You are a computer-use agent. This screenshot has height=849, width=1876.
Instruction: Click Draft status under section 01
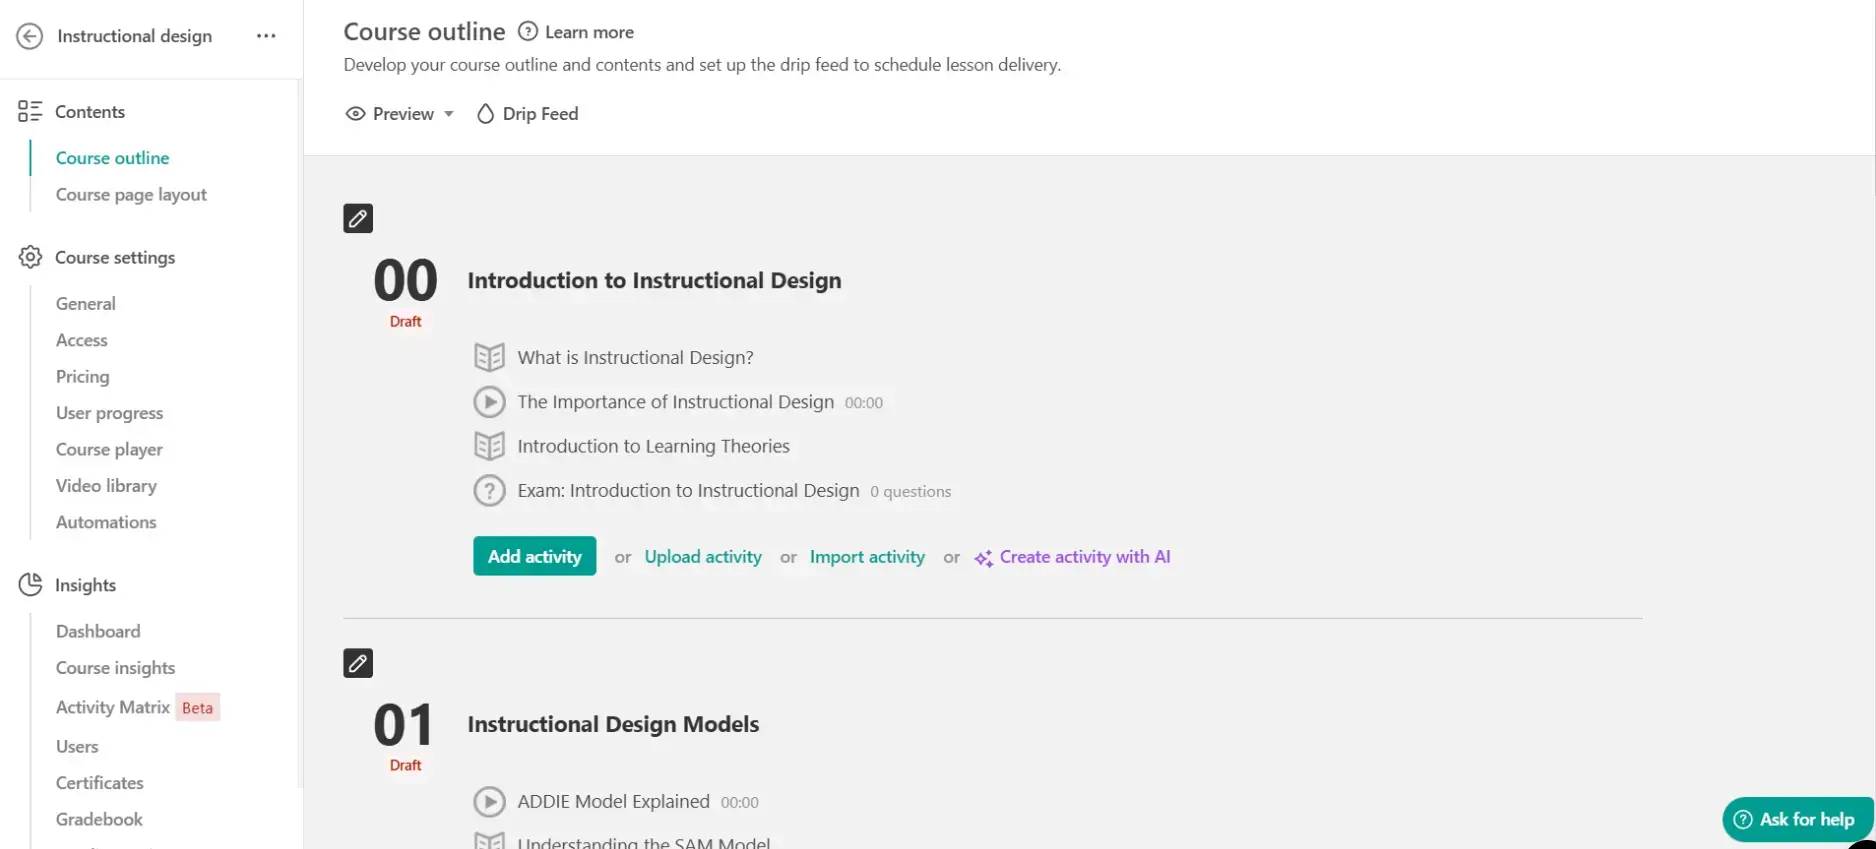405,765
